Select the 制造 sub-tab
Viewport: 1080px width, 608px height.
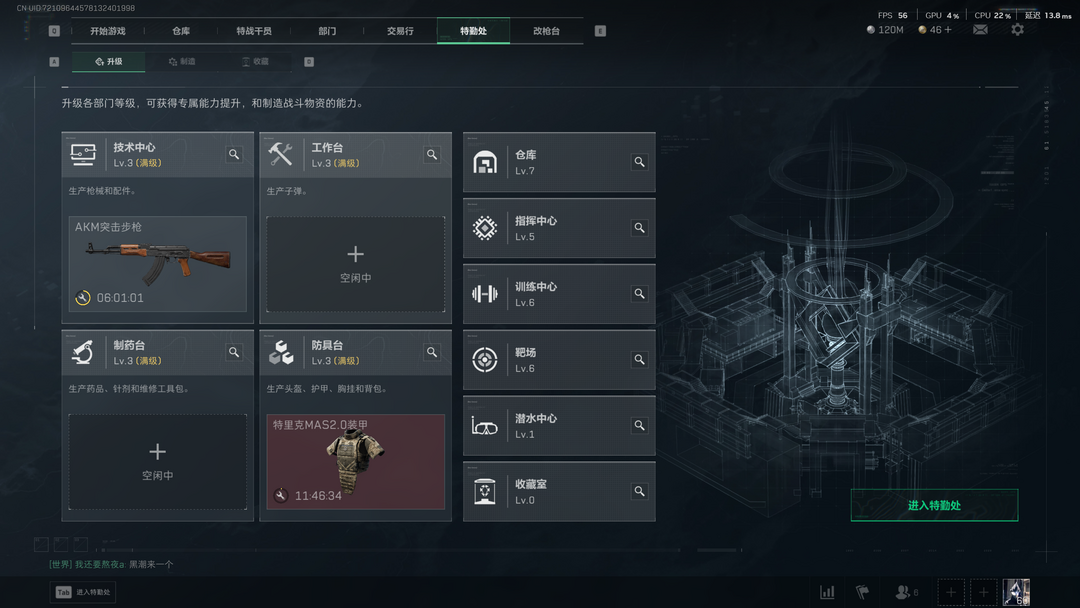point(183,61)
